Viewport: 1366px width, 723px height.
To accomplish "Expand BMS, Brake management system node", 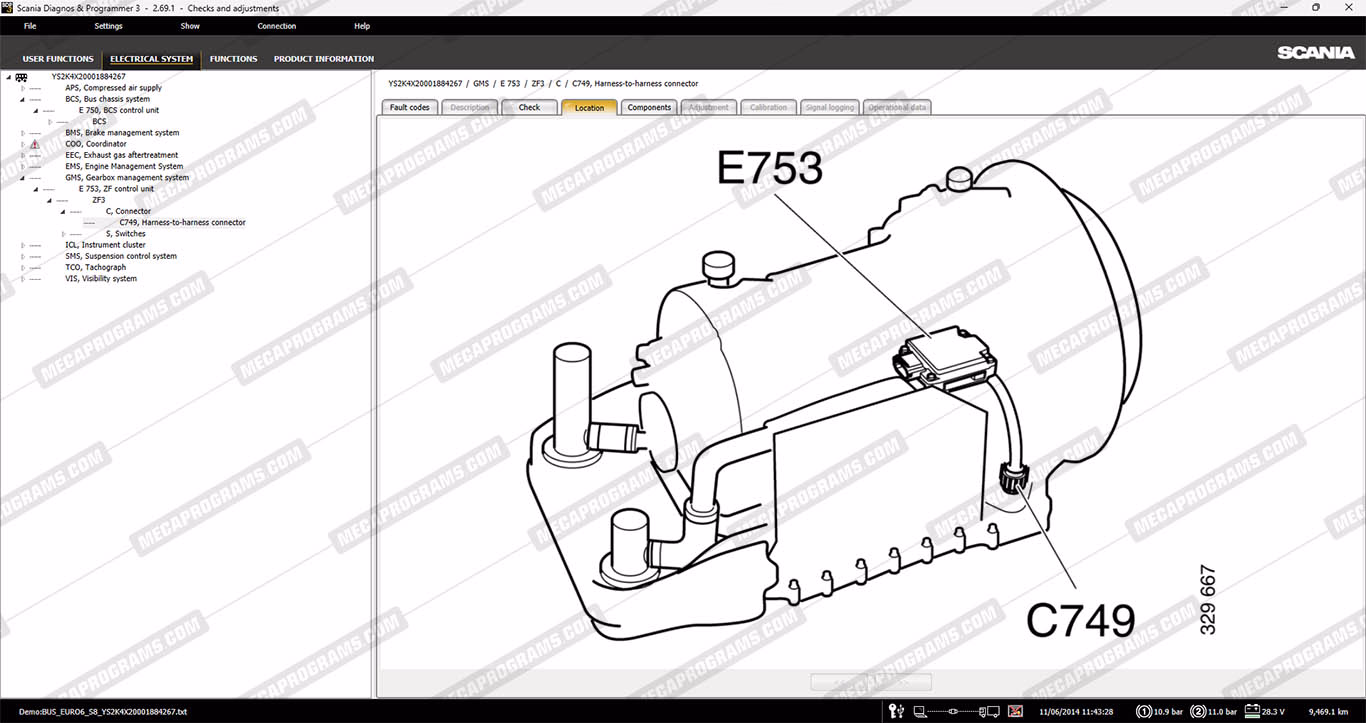I will 22,133.
